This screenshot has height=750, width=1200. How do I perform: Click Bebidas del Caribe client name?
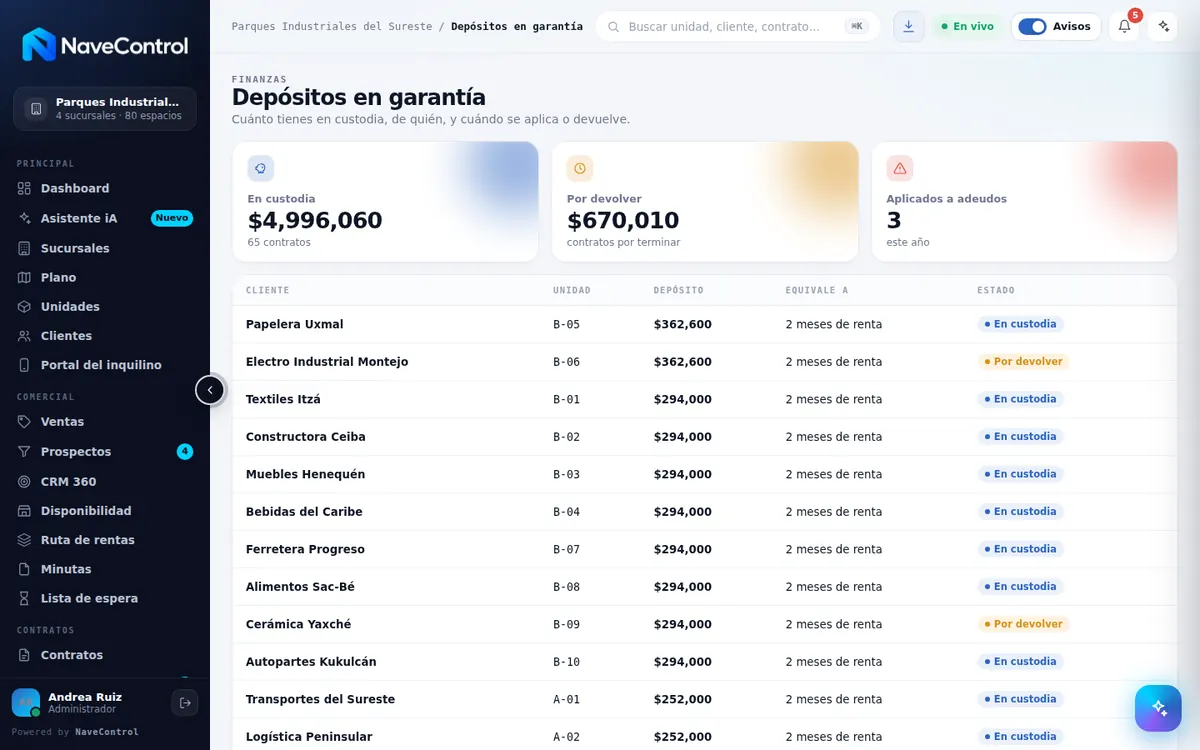point(304,512)
